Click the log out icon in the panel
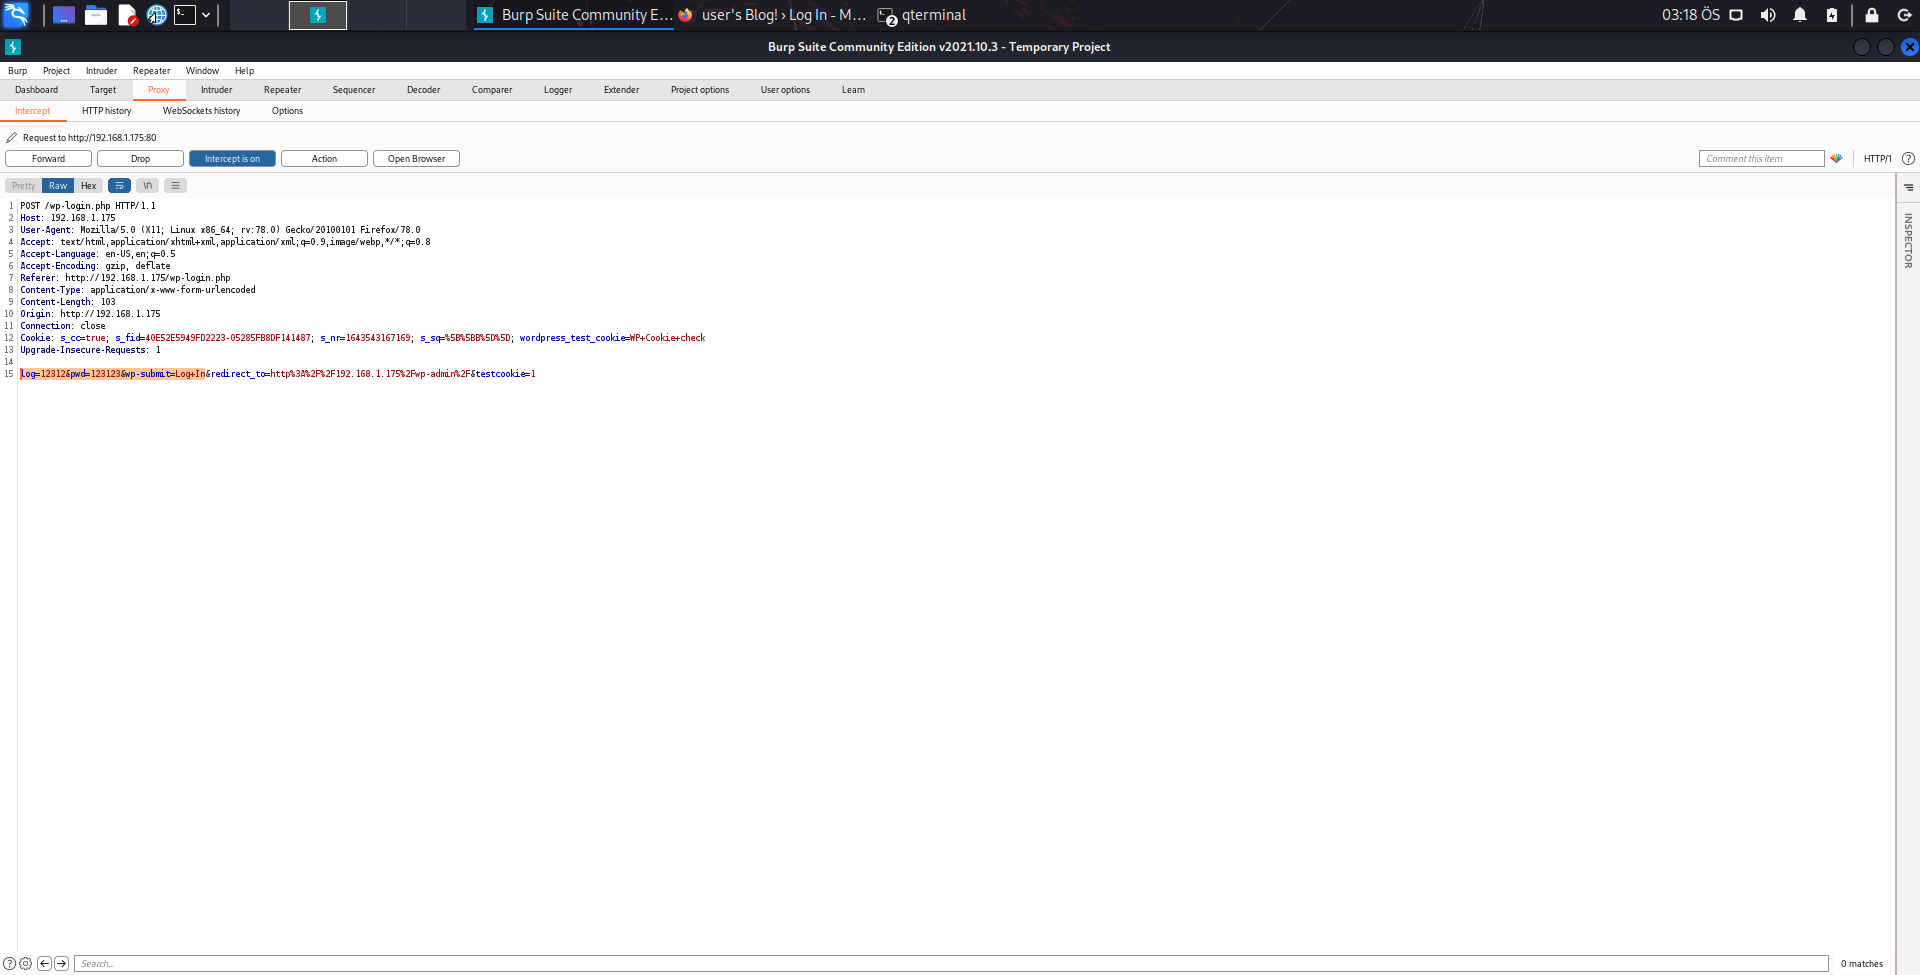Screen dimensions: 1920x975 coord(1904,15)
